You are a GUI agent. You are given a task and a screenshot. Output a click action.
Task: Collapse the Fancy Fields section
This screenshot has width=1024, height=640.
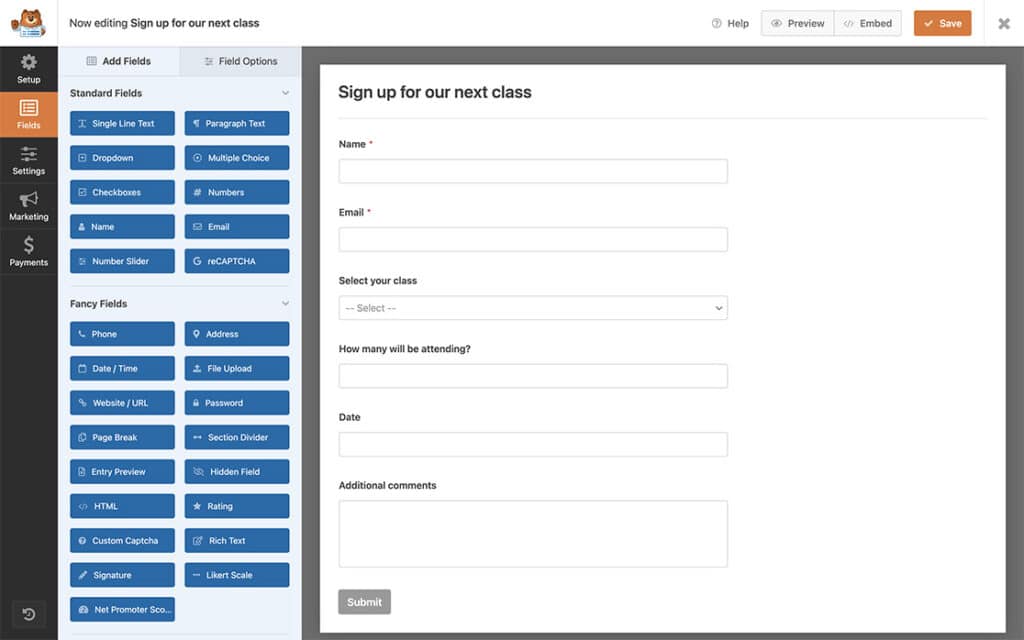(285, 304)
